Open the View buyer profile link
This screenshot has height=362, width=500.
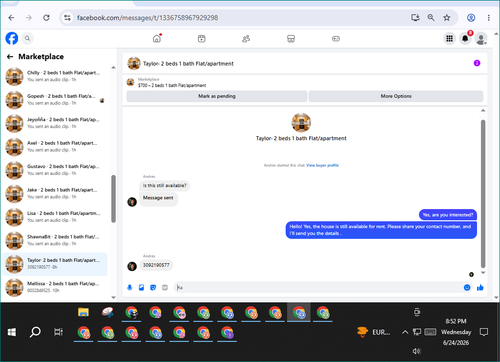click(322, 165)
